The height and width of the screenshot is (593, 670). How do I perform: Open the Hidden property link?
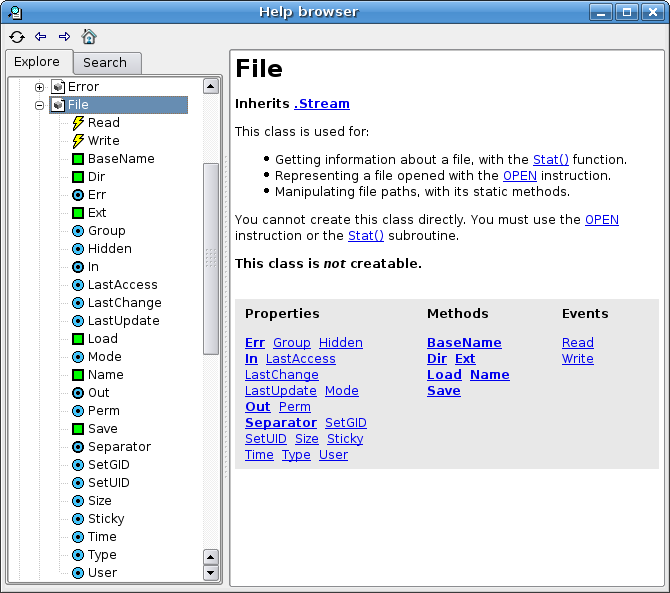click(x=341, y=343)
